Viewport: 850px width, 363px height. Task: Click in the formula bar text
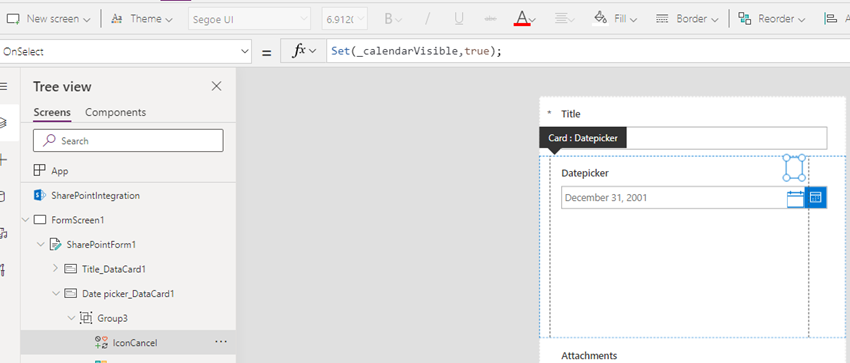(417, 51)
